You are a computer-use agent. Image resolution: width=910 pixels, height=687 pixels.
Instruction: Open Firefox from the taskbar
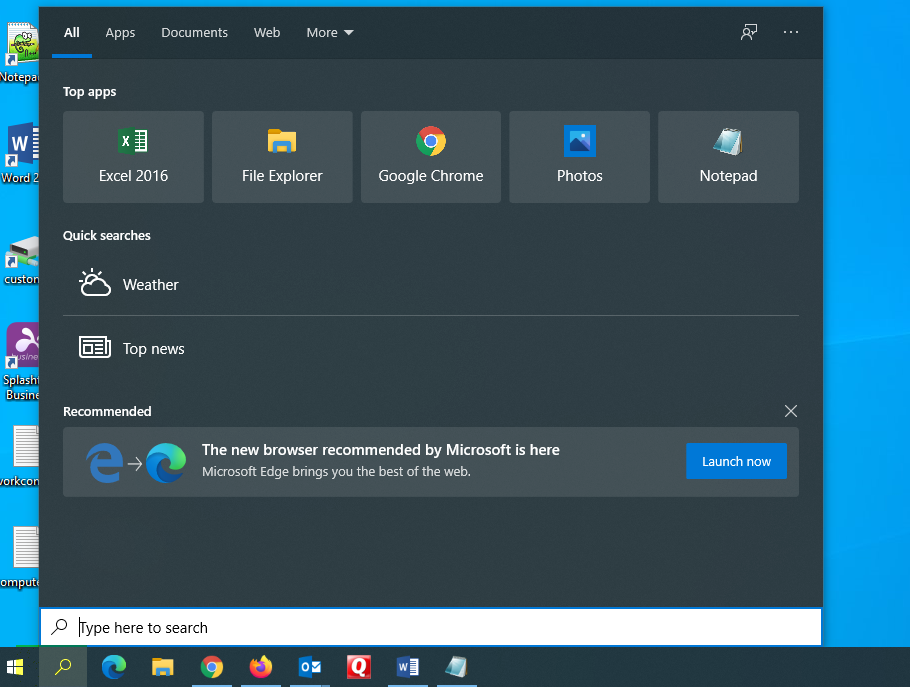[x=261, y=667]
